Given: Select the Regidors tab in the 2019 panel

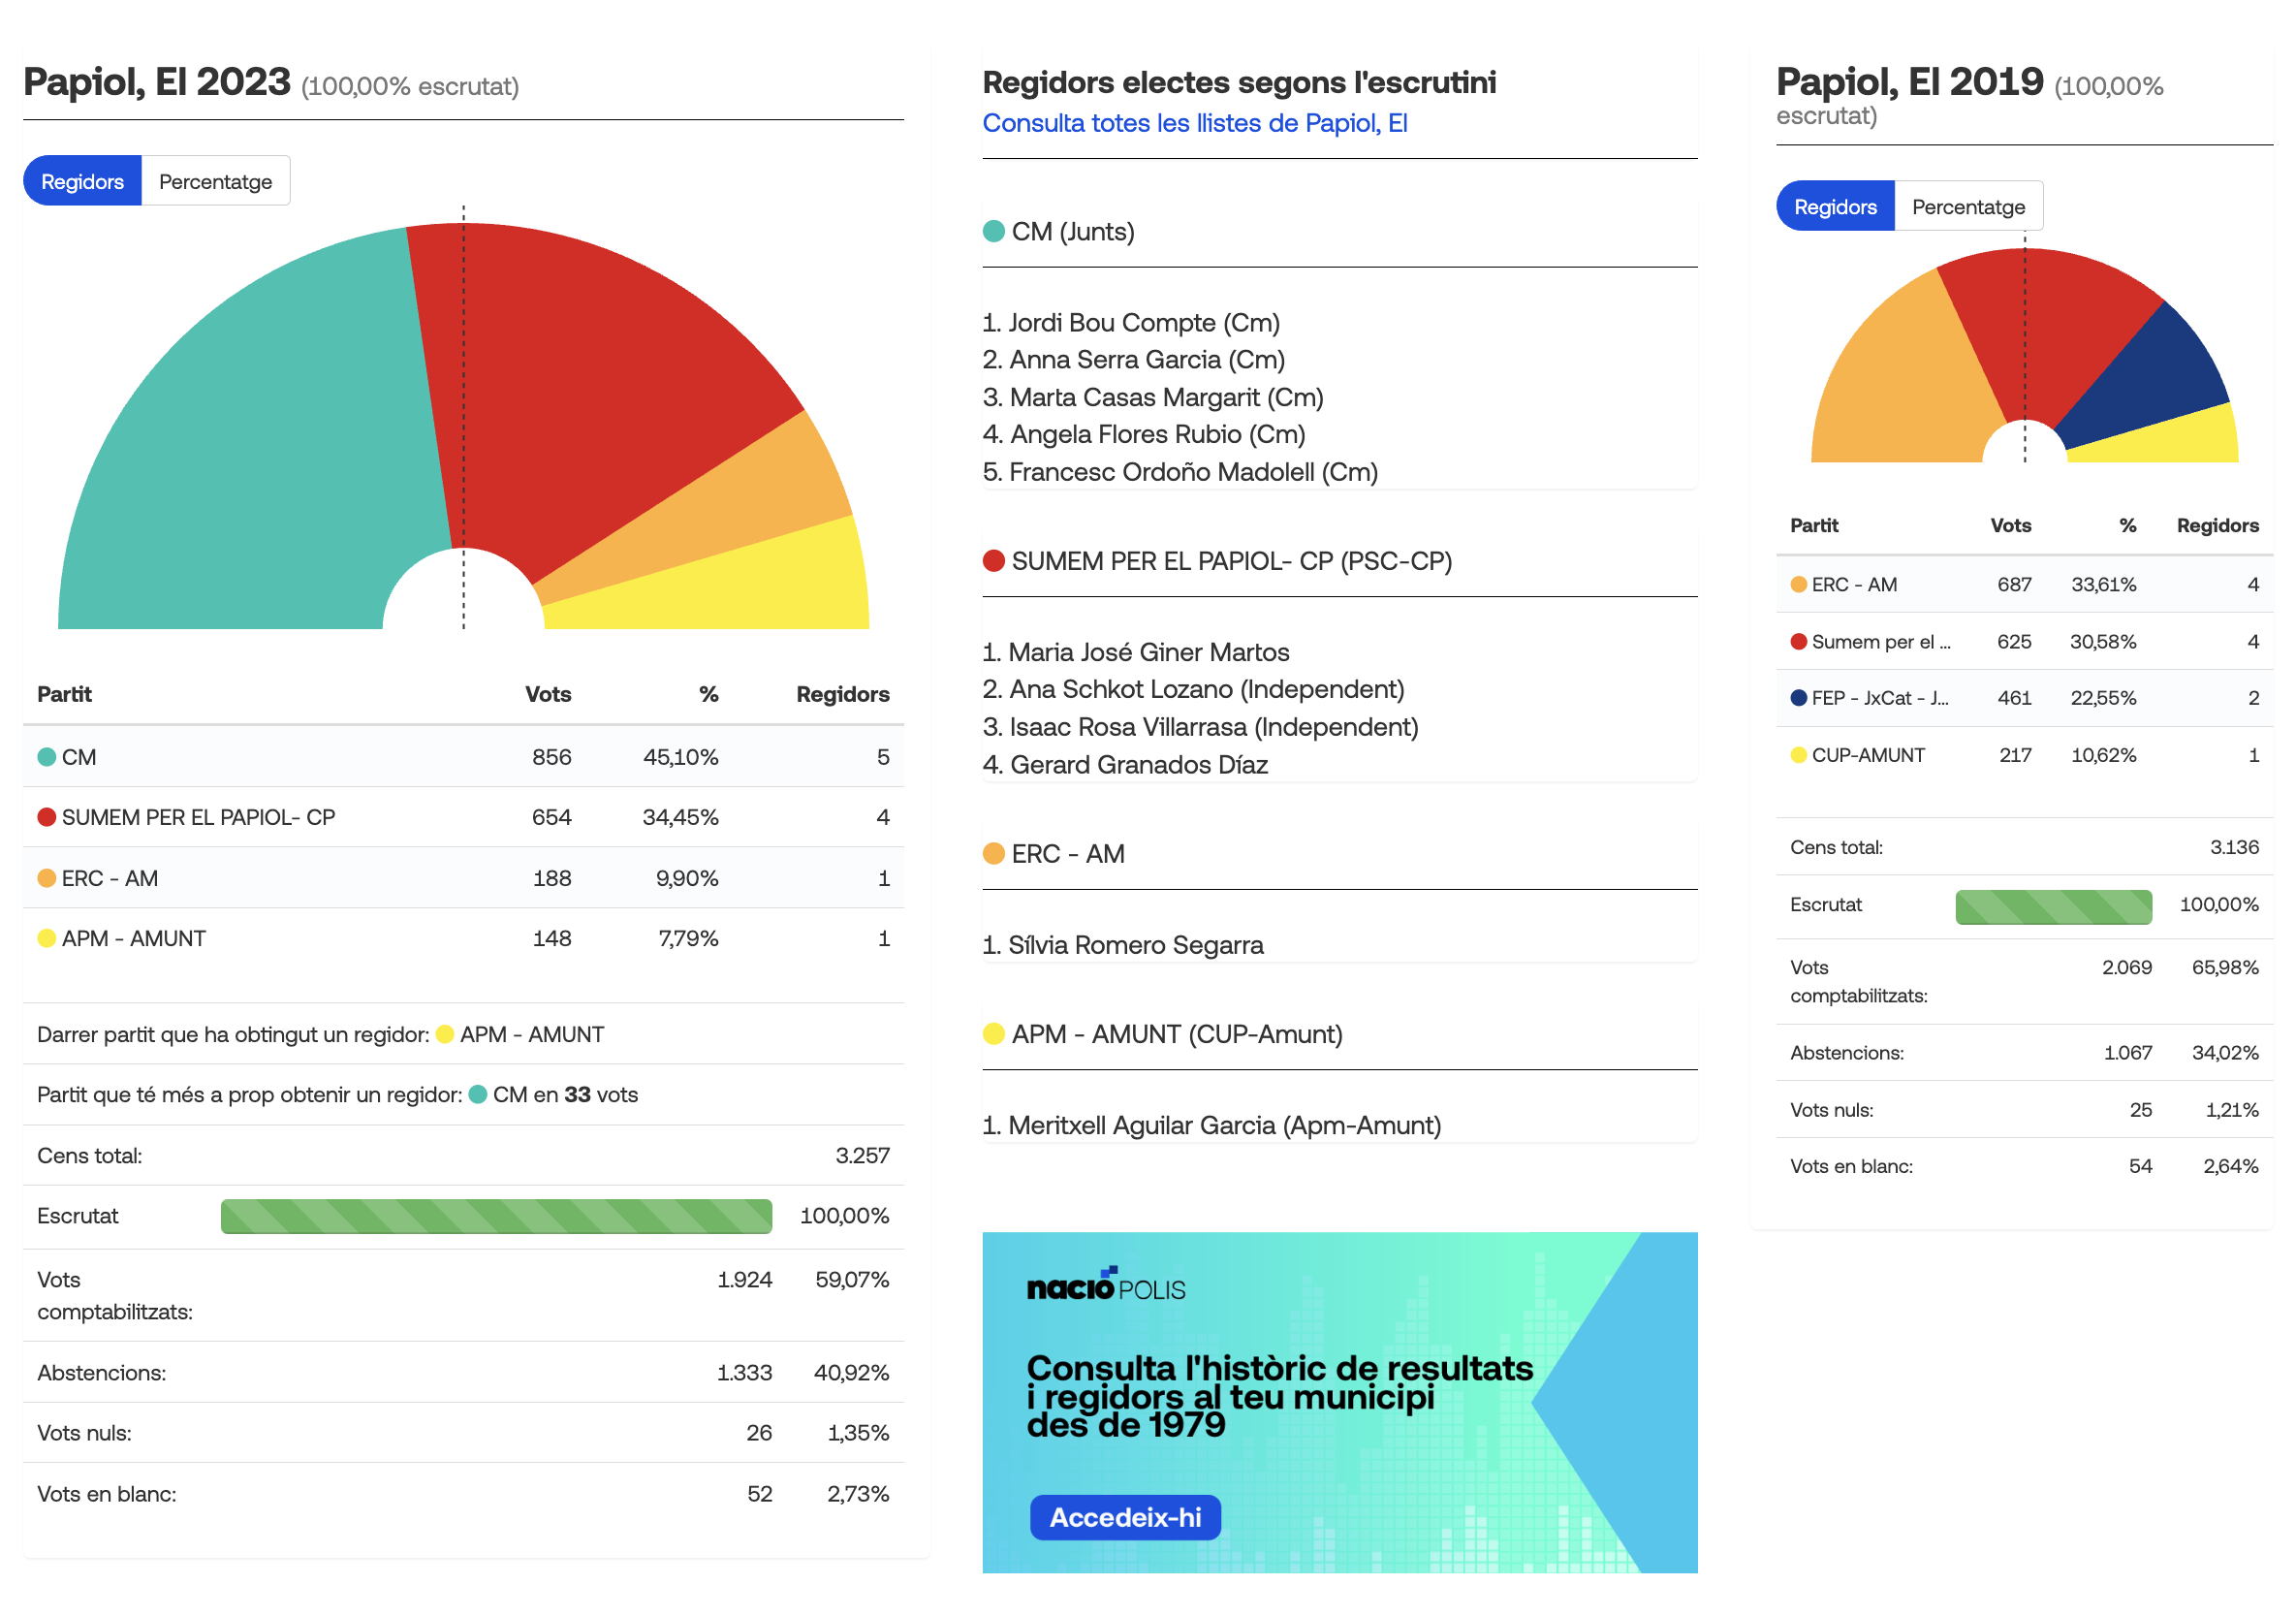Looking at the screenshot, I should [x=1834, y=206].
